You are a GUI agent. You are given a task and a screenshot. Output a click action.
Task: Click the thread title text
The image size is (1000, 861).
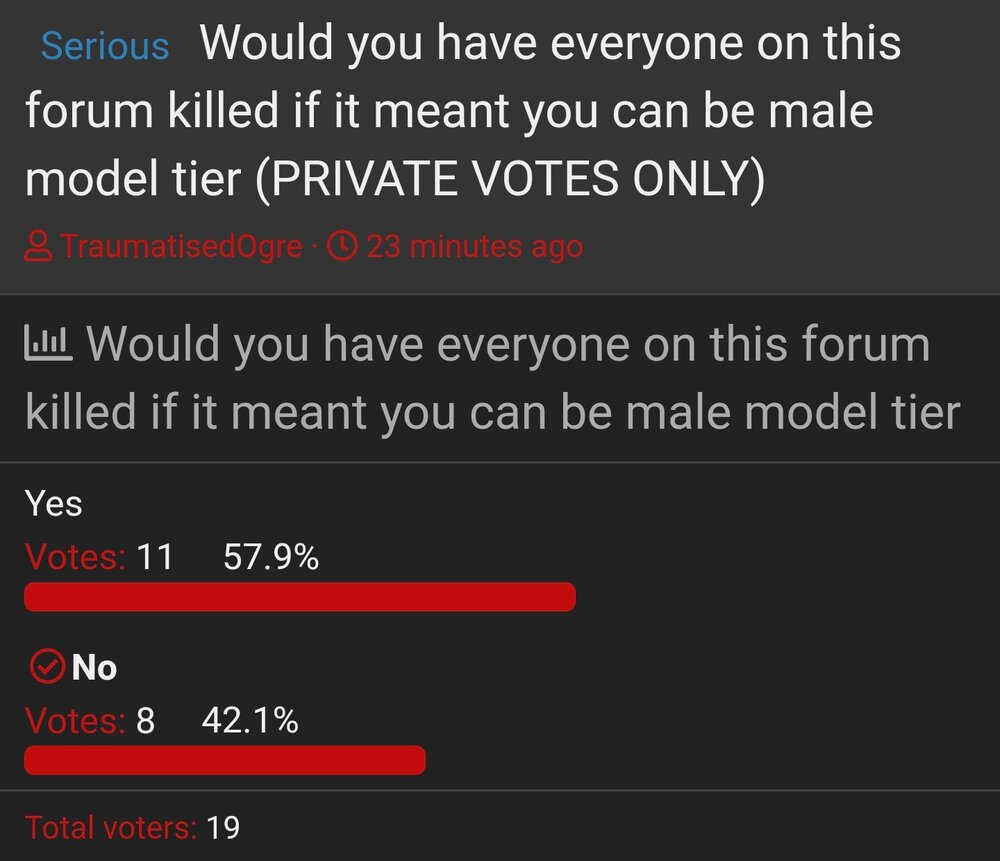(x=463, y=110)
